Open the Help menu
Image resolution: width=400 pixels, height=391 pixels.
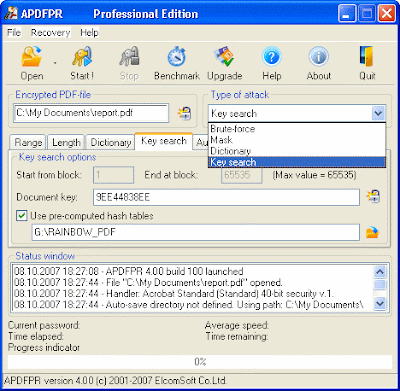point(89,33)
